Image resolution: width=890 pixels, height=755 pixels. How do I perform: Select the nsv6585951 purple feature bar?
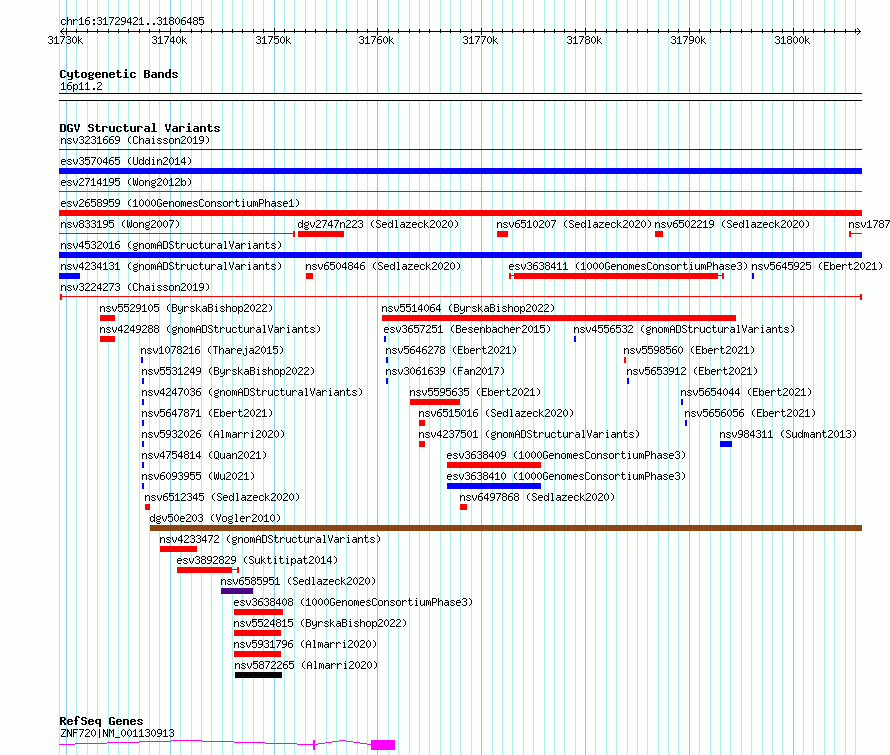point(237,591)
